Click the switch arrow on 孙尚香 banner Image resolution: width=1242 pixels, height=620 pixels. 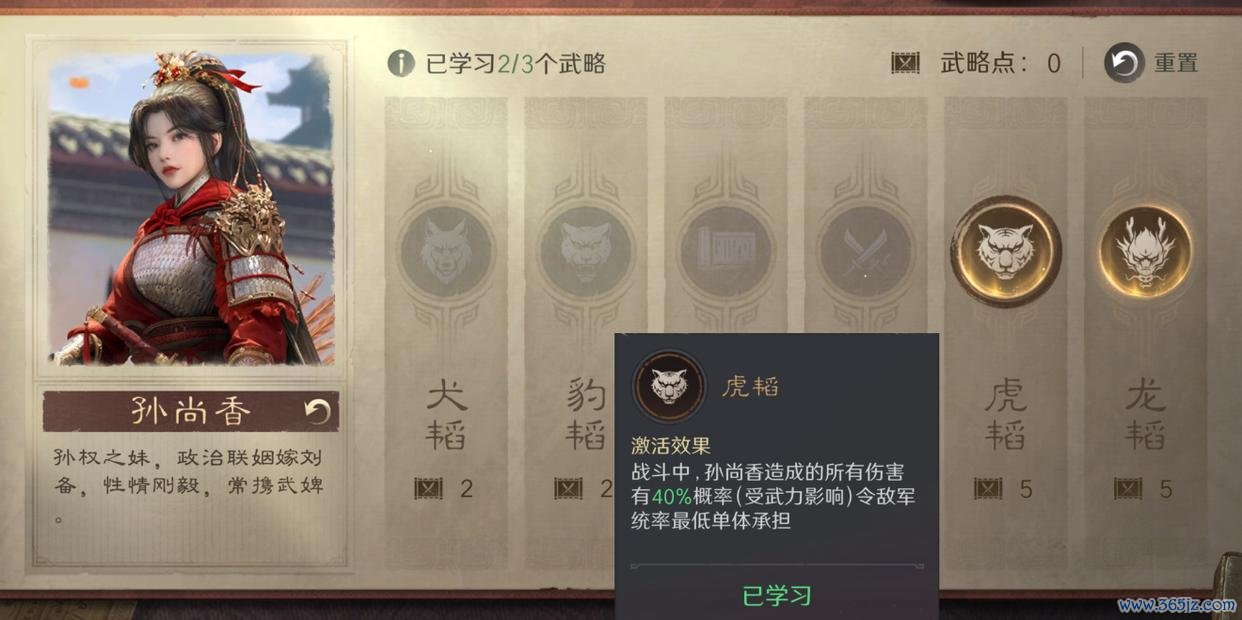317,411
